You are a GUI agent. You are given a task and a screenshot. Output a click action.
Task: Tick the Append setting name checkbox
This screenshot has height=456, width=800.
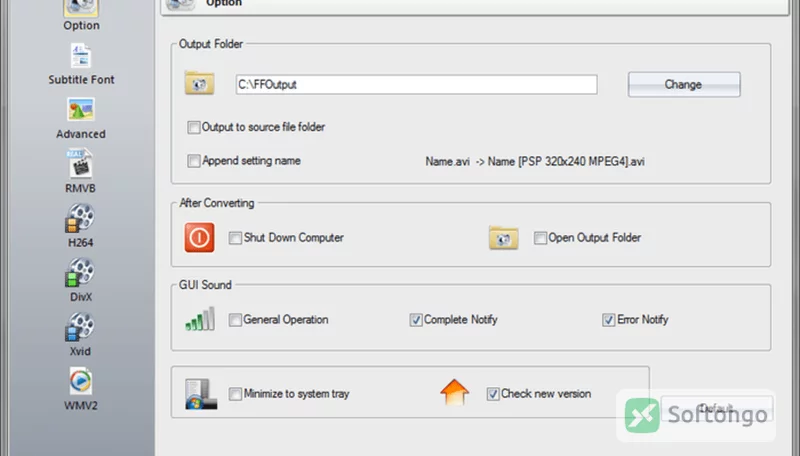click(x=194, y=161)
